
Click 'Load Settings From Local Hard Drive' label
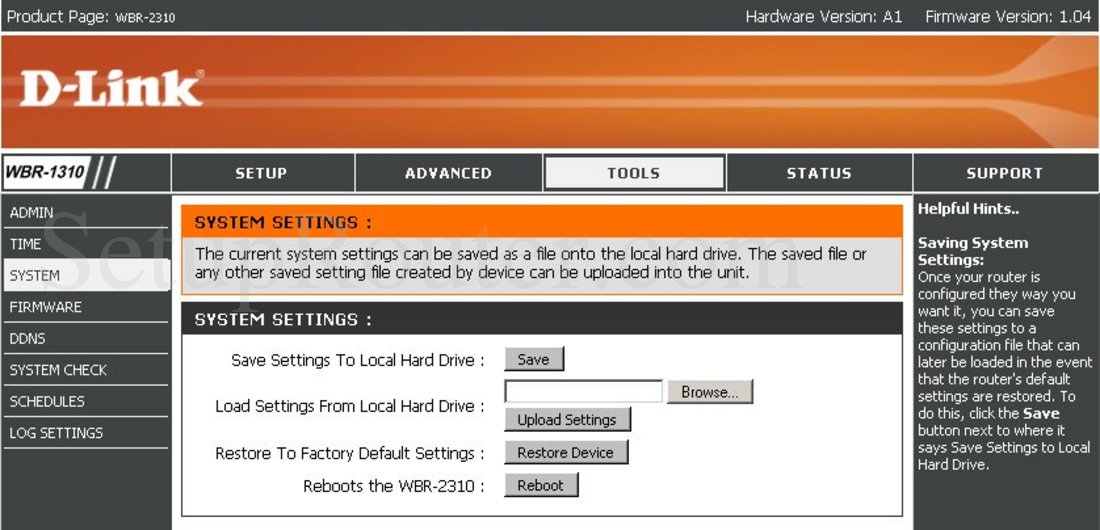(x=350, y=406)
